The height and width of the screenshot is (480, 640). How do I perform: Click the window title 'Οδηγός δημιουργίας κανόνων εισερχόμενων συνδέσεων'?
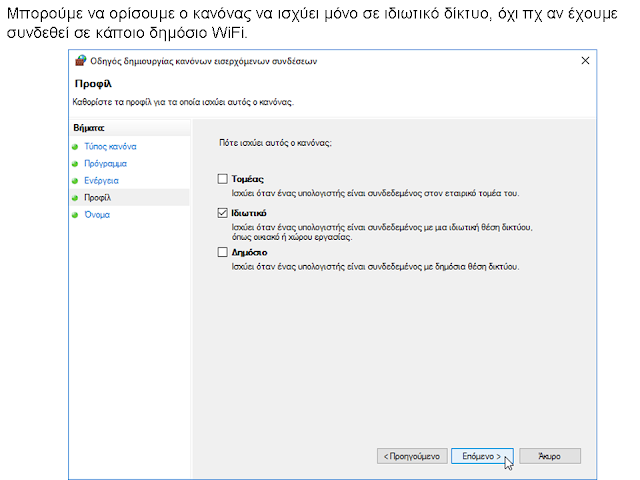(204, 61)
